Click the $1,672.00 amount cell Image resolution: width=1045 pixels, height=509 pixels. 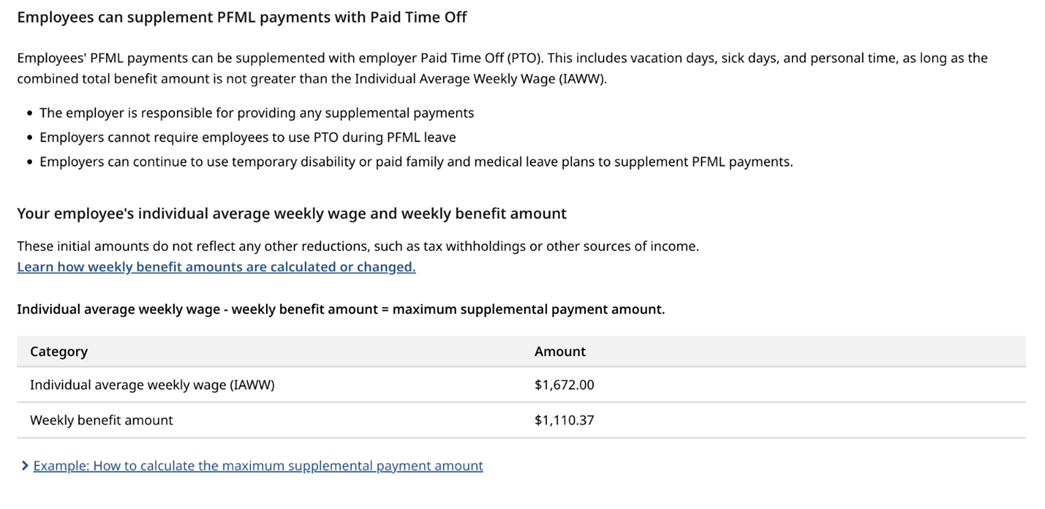(564, 385)
